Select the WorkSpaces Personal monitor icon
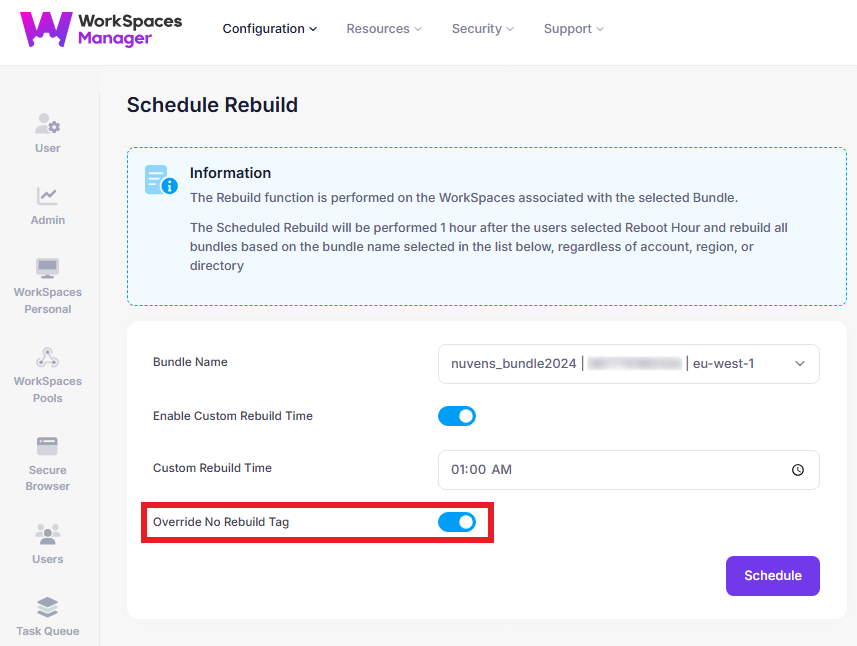Image resolution: width=857 pixels, height=646 pixels. pyautogui.click(x=48, y=268)
